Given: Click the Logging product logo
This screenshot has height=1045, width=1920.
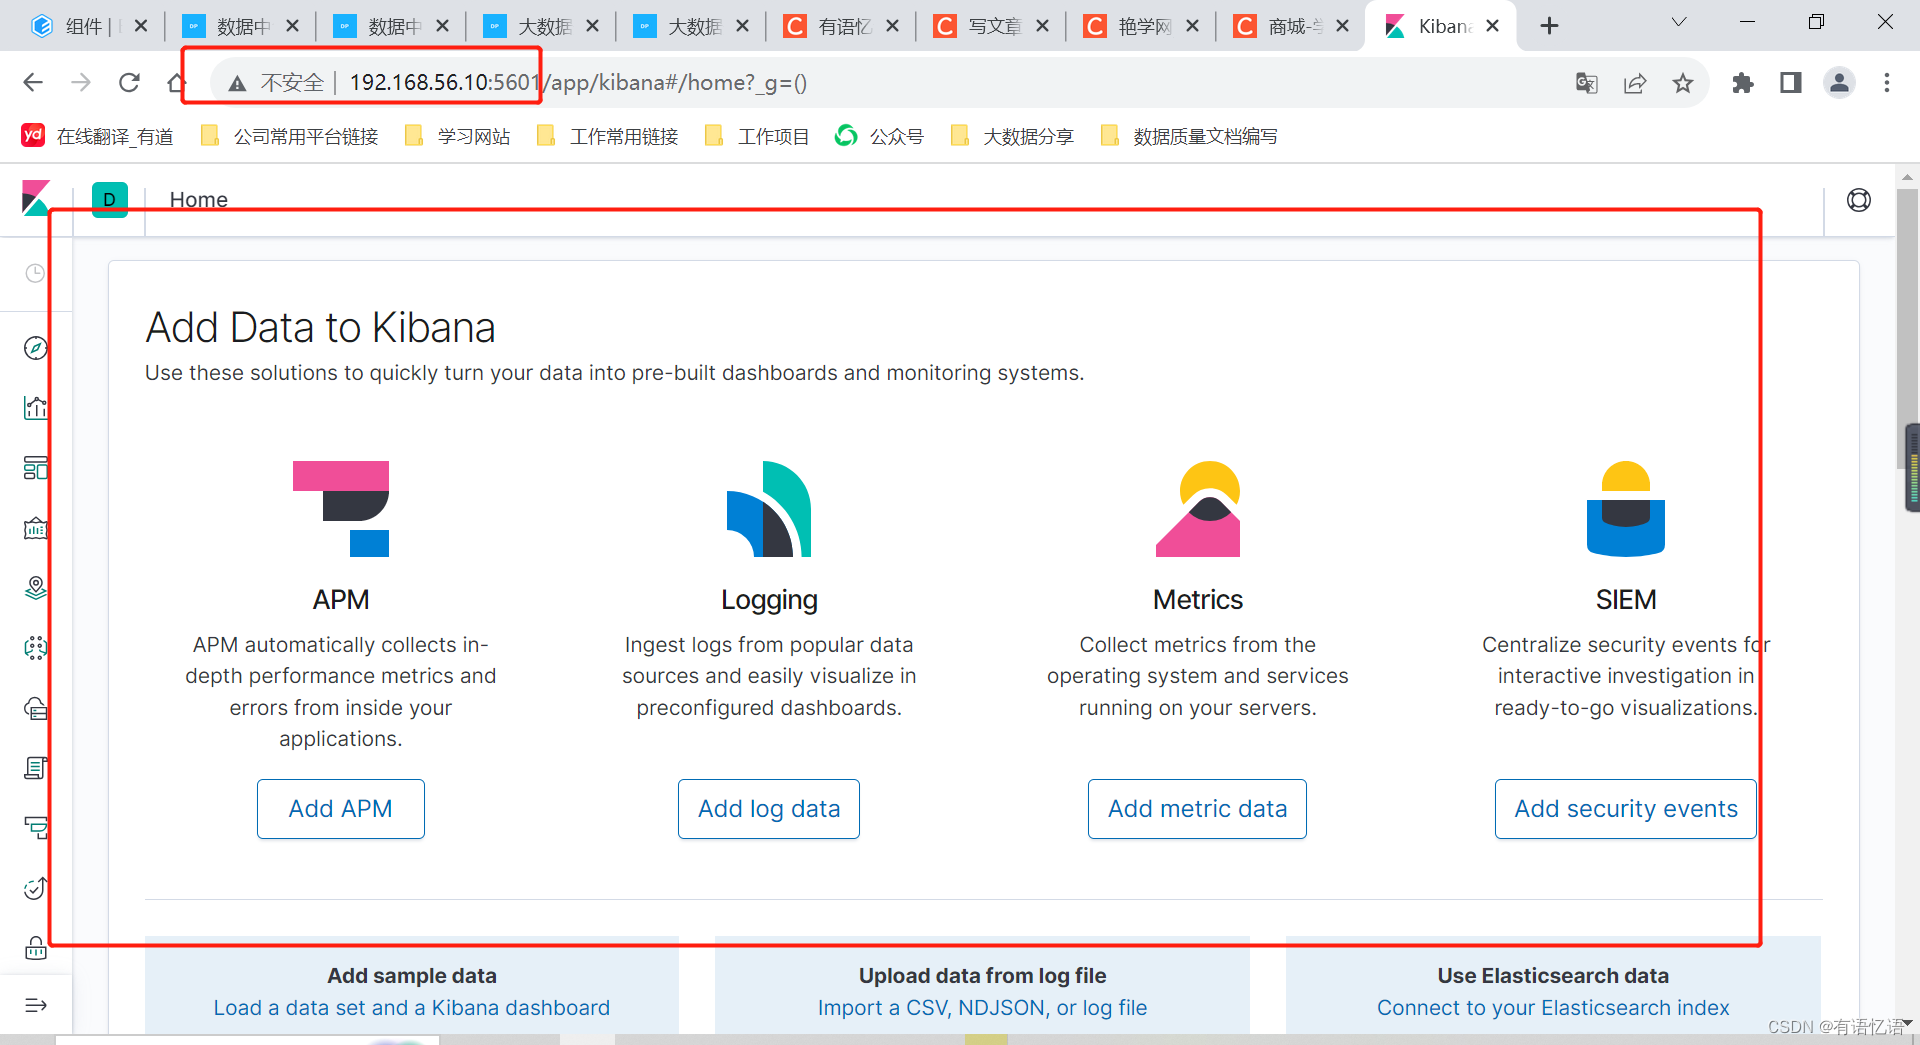Looking at the screenshot, I should pos(769,509).
